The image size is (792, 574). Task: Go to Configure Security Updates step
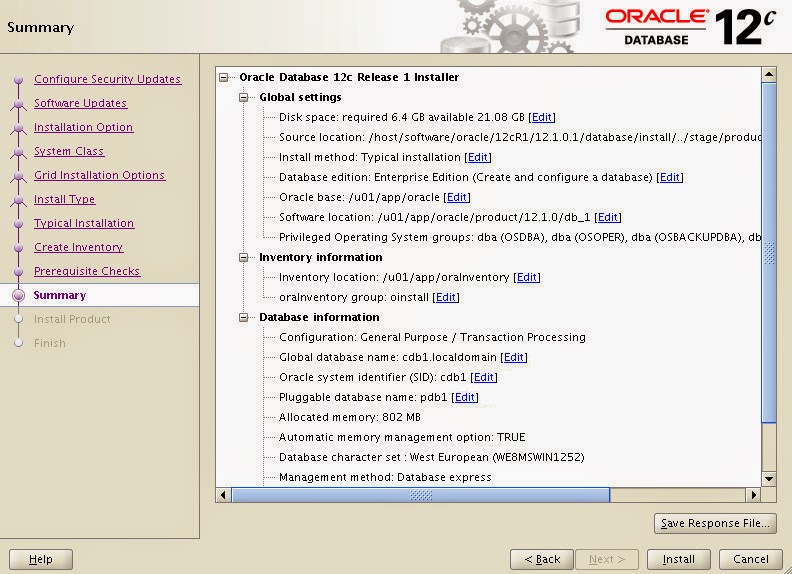[x=107, y=79]
